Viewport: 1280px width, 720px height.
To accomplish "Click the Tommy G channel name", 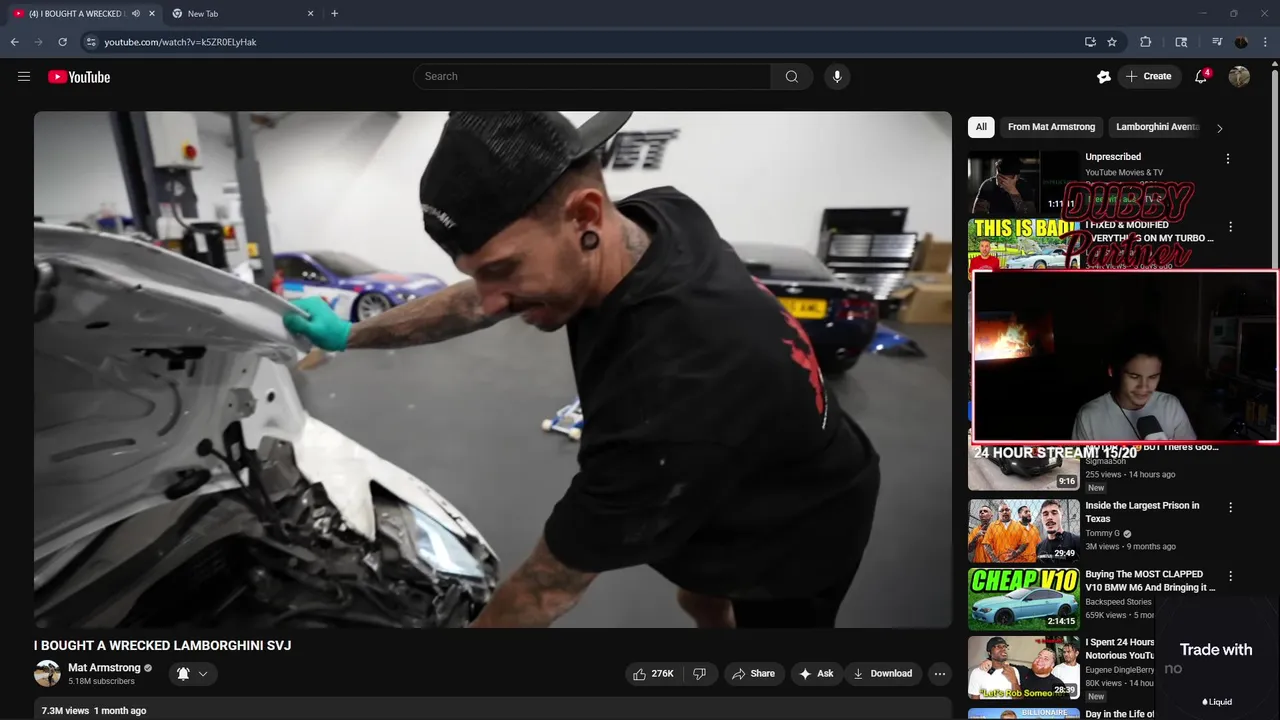I will tap(1103, 533).
